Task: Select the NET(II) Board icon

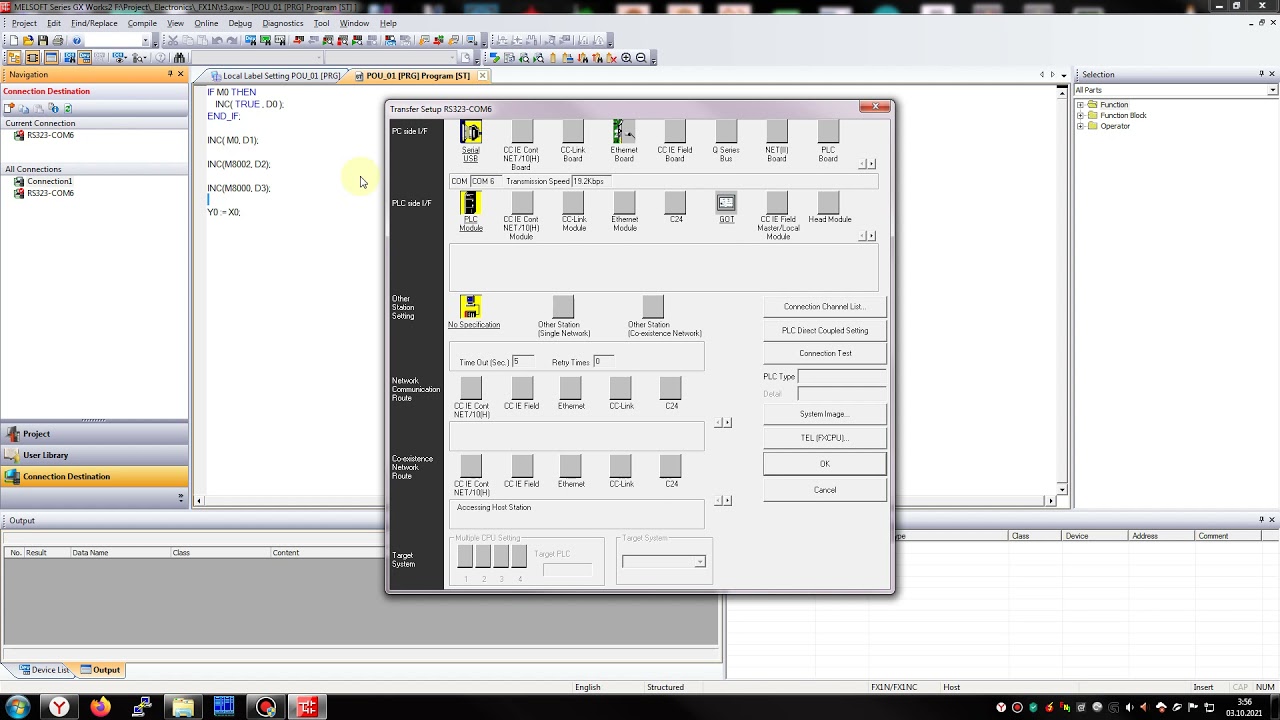Action: [x=777, y=132]
